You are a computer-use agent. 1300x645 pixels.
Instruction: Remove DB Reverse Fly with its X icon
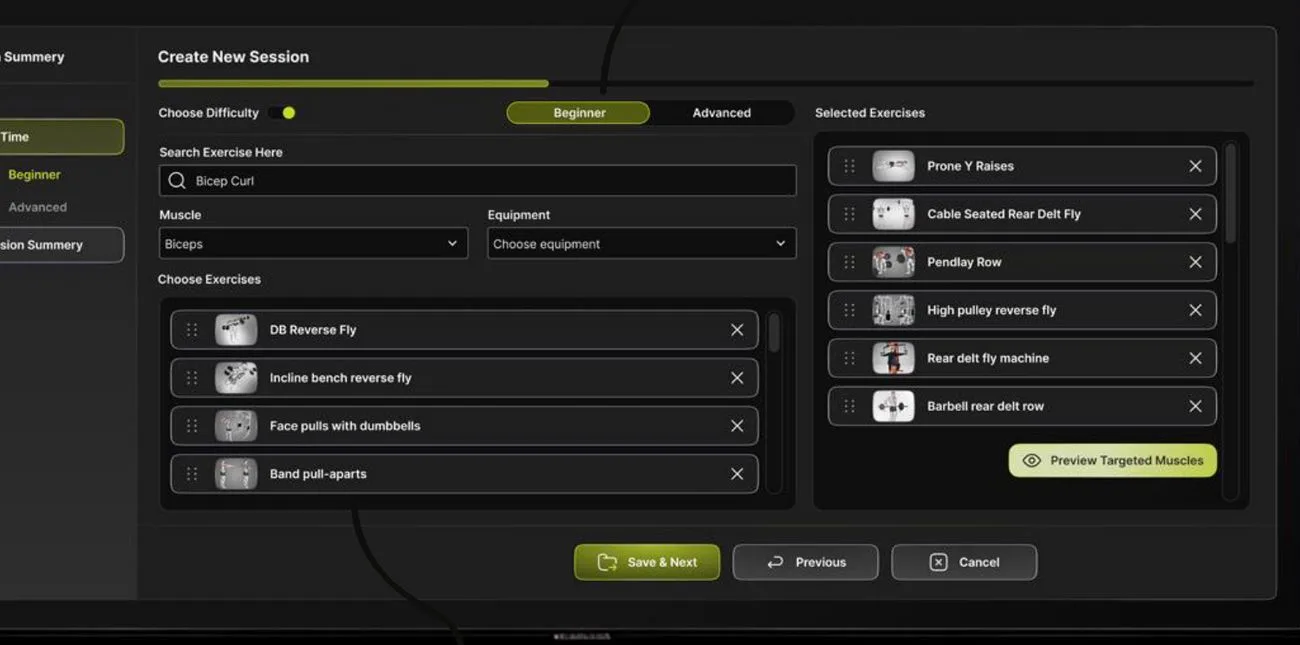click(x=737, y=330)
